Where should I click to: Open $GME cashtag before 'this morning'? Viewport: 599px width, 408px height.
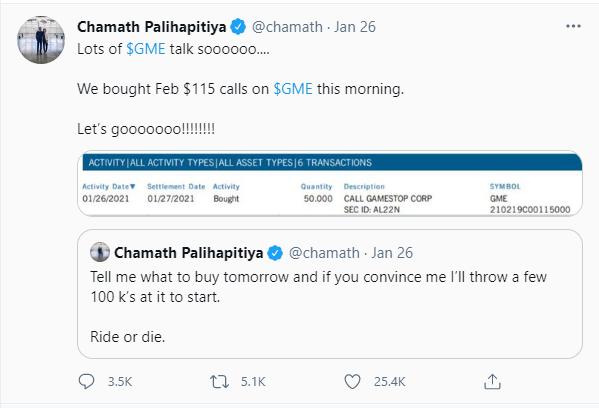click(293, 89)
